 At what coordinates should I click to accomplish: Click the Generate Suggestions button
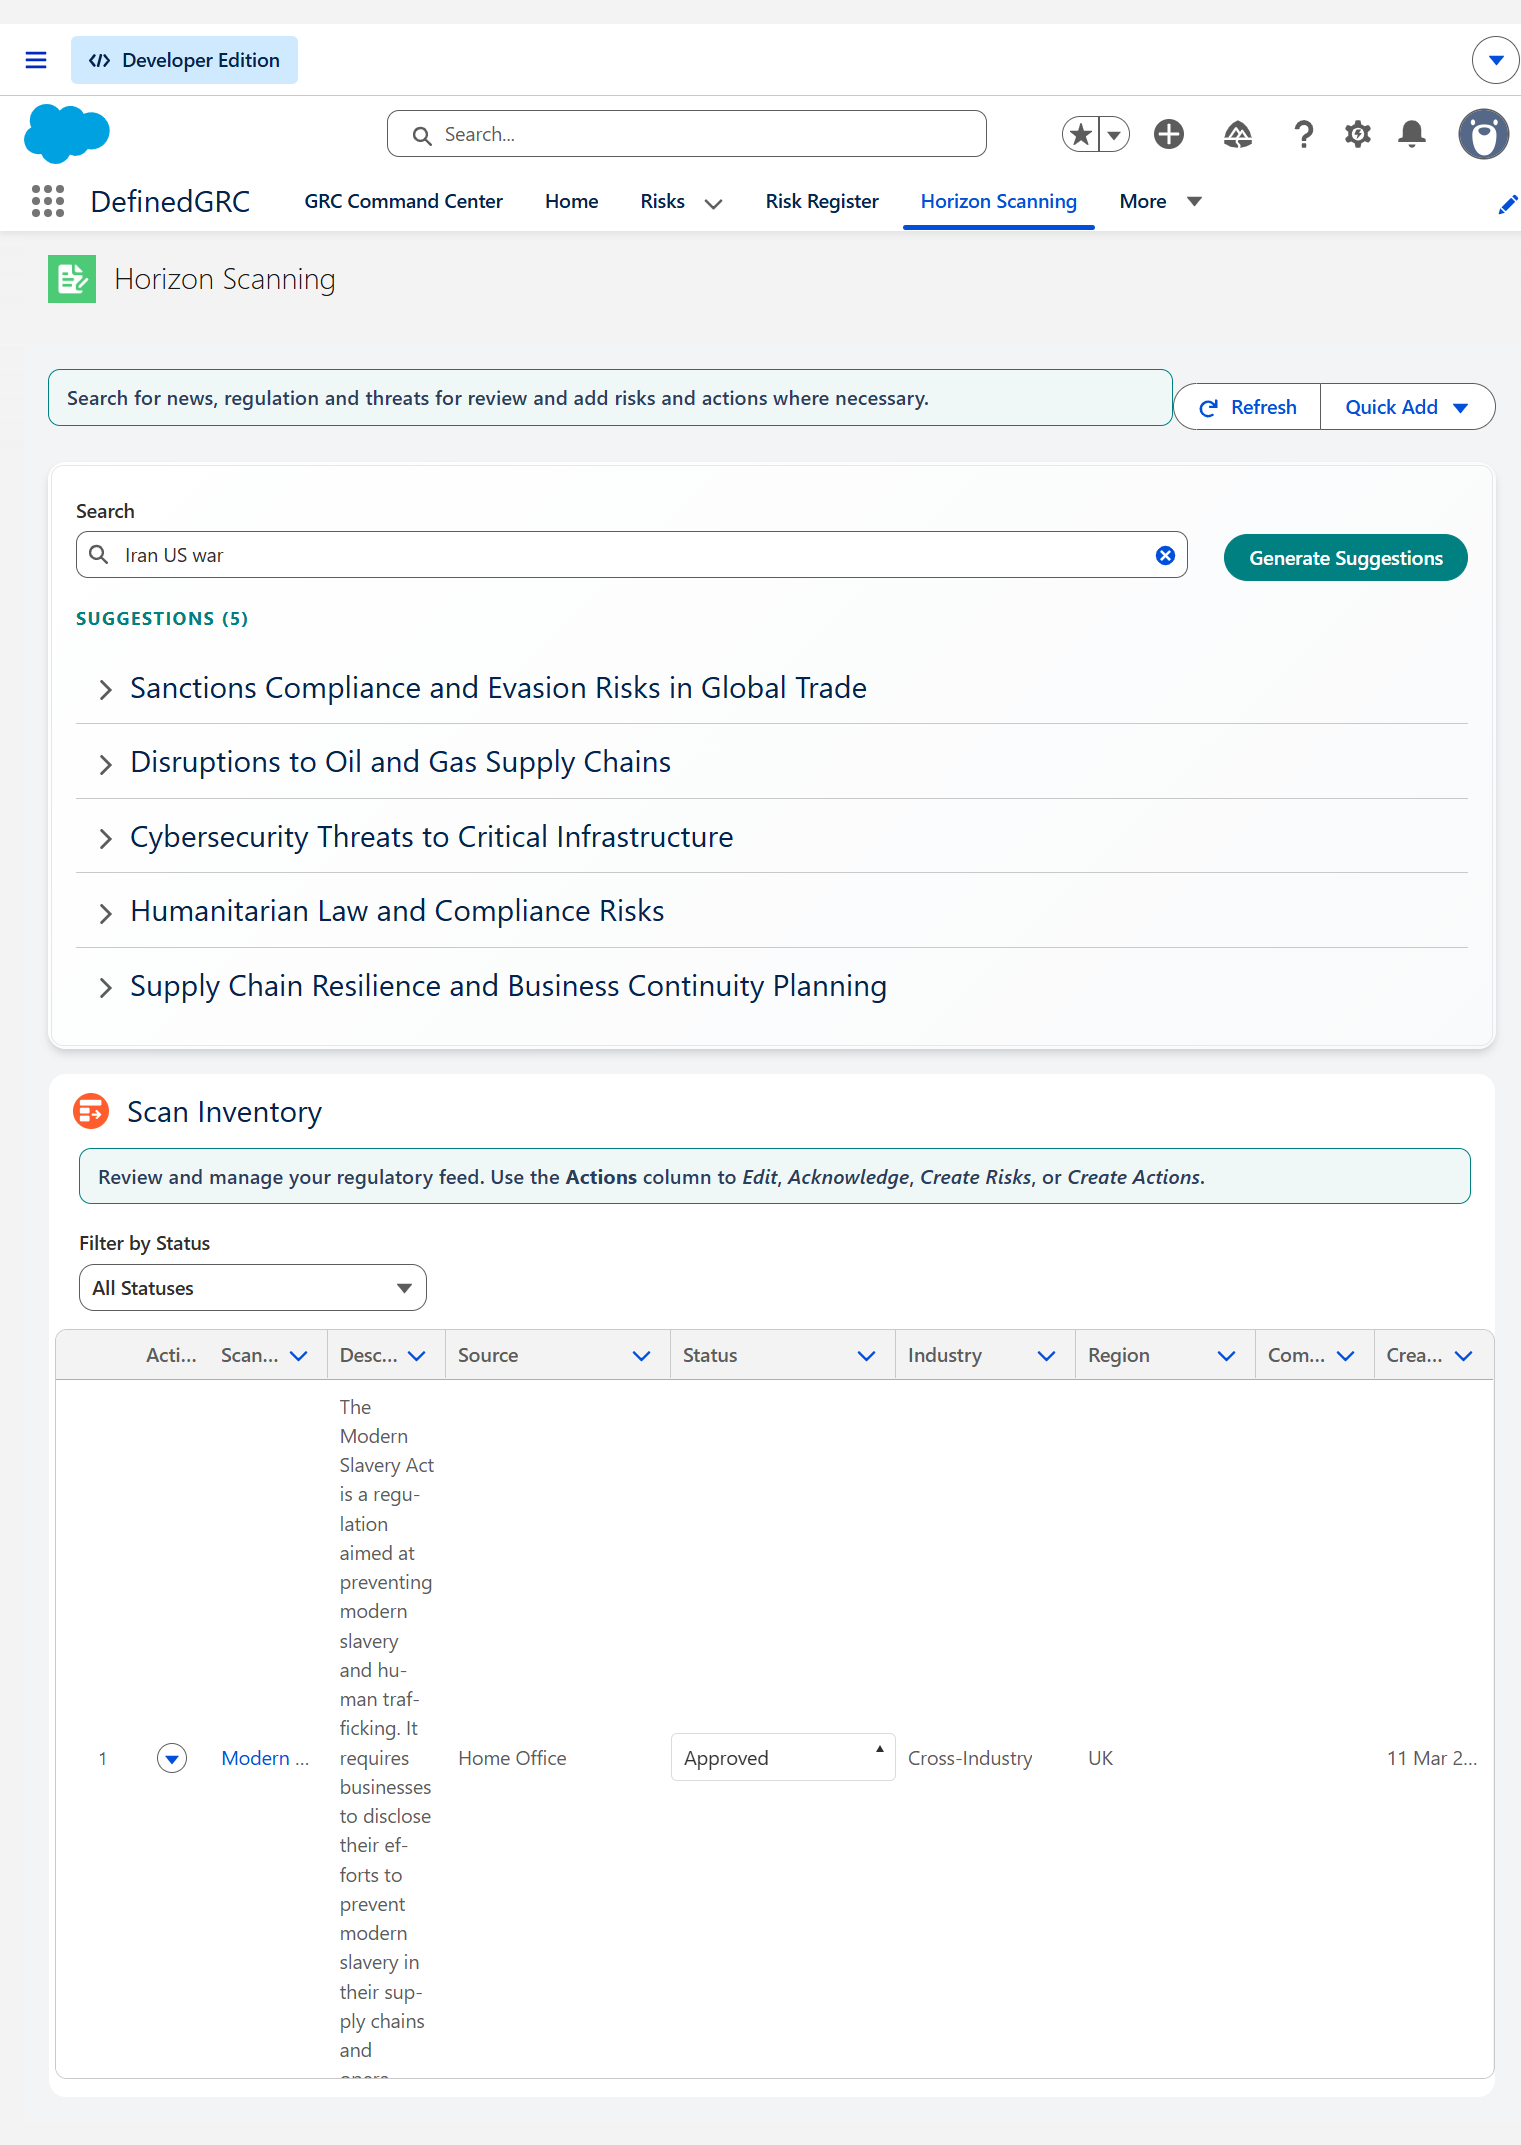point(1346,558)
